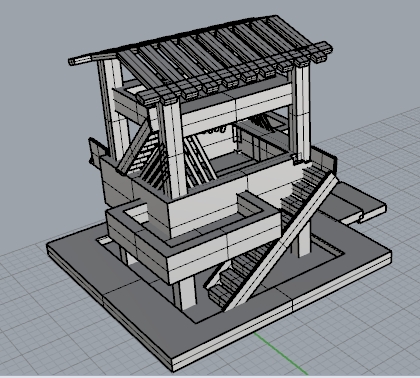Click the upper stair flight on right side
The height and width of the screenshot is (378, 420).
pos(302,190)
